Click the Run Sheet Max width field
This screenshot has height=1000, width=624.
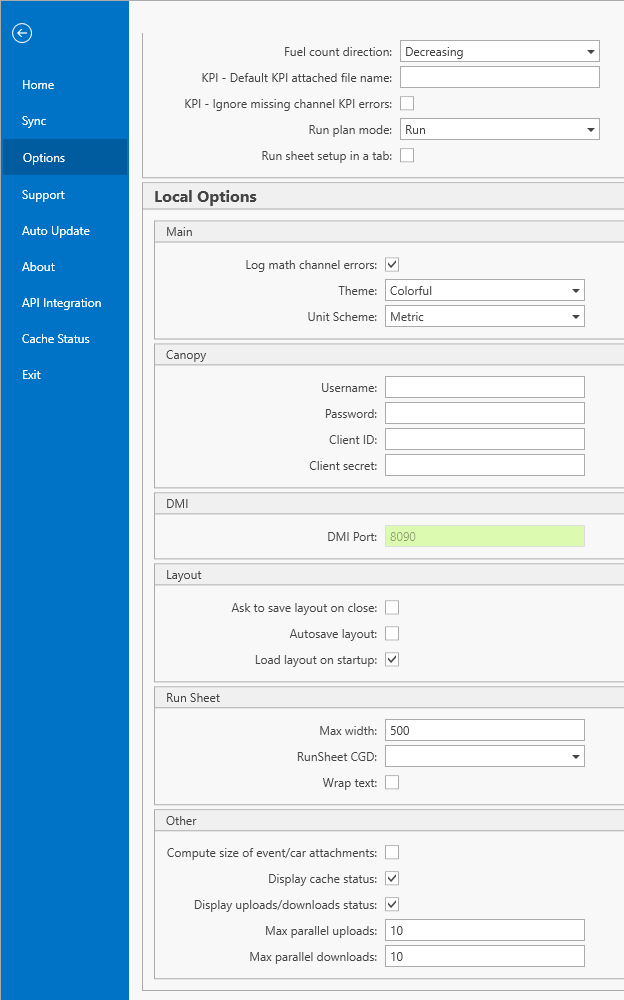point(485,730)
